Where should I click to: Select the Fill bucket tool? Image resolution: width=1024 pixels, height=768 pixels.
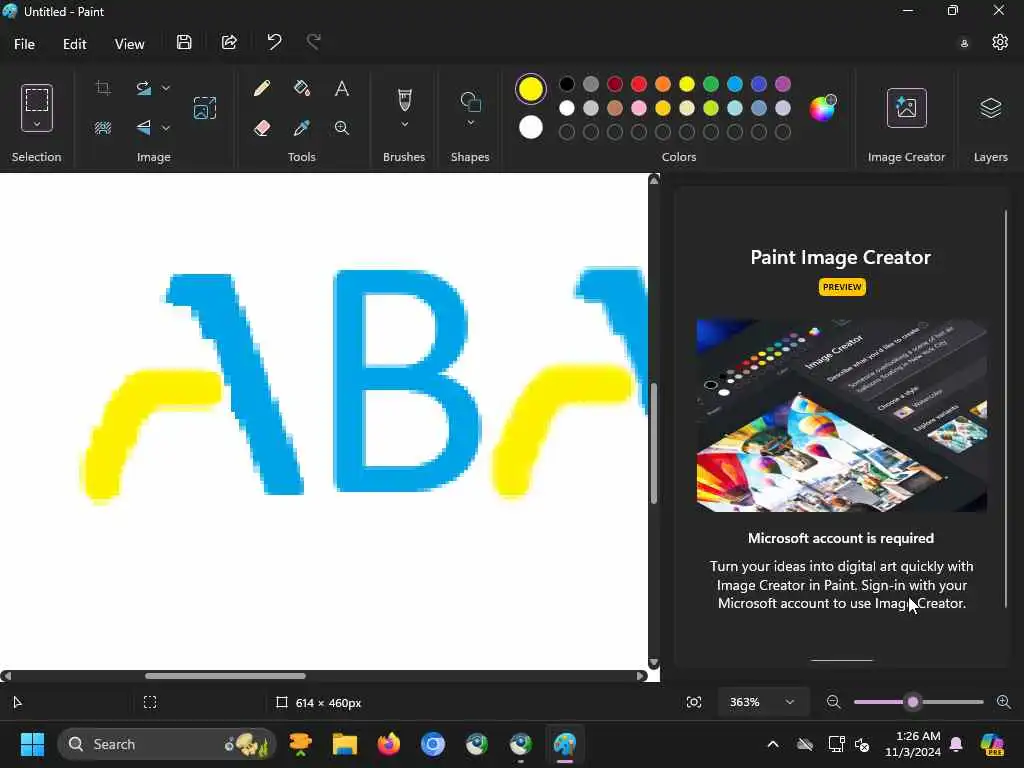click(302, 88)
